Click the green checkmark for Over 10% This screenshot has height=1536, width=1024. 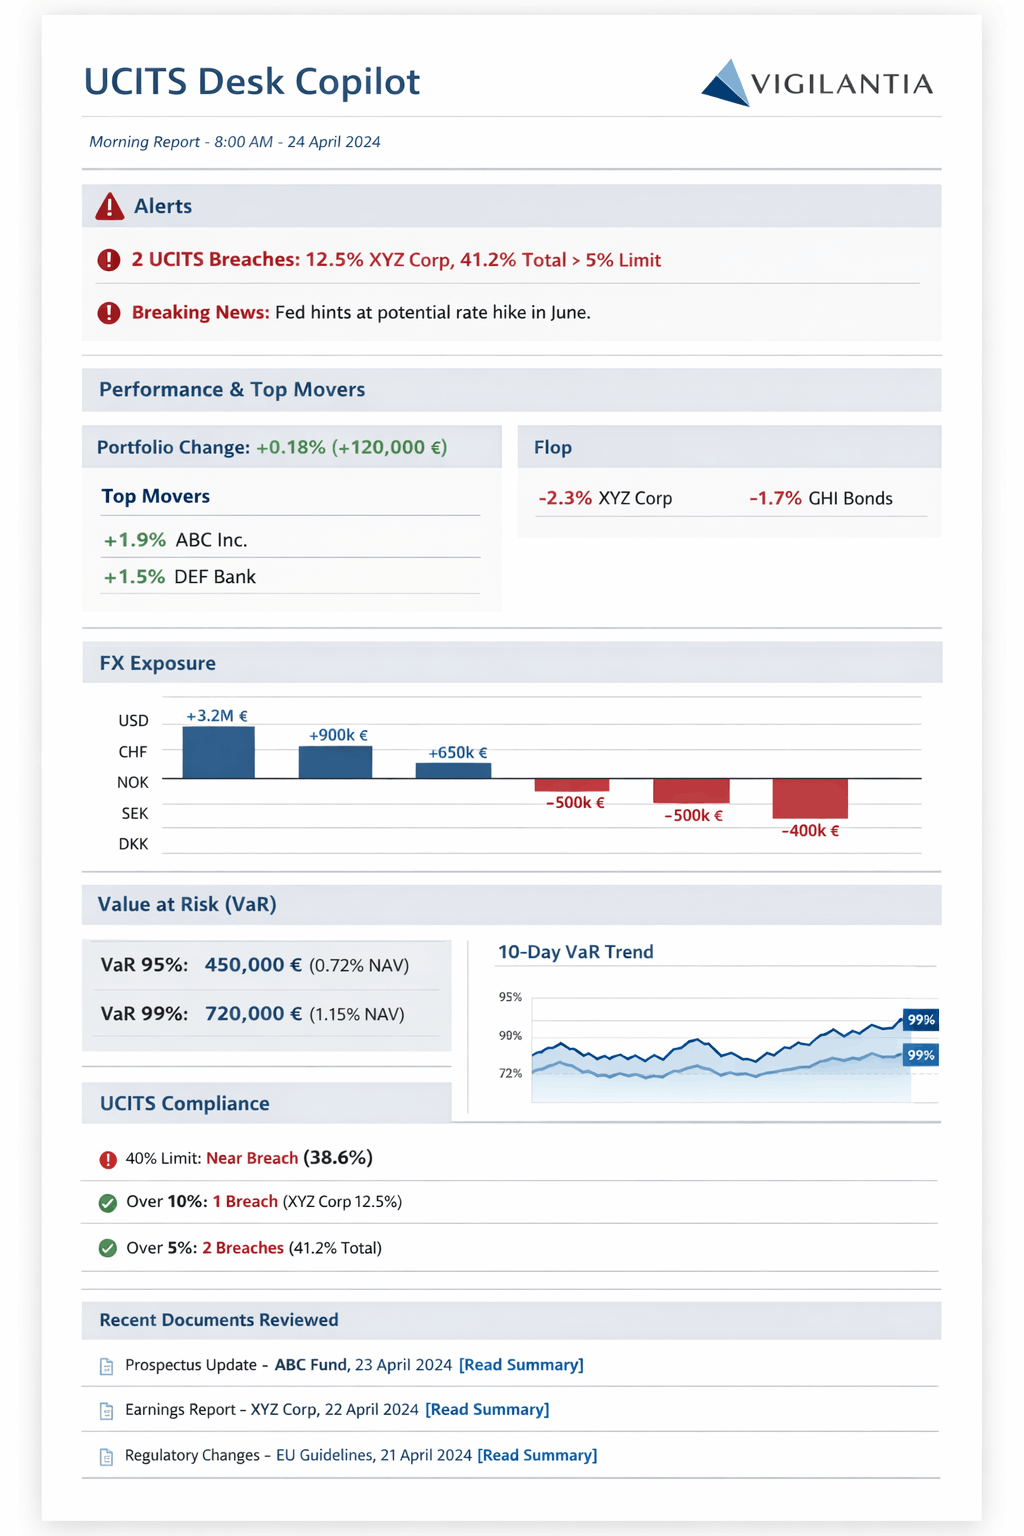(108, 1202)
